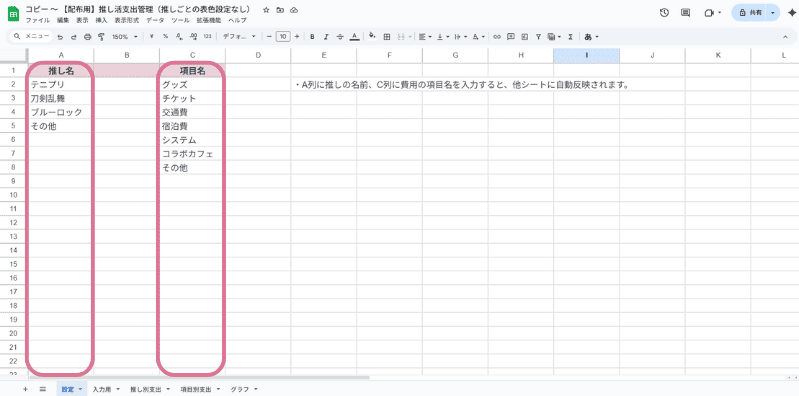The image size is (799, 396).
Task: Star this spreadsheet document
Action: [266, 10]
